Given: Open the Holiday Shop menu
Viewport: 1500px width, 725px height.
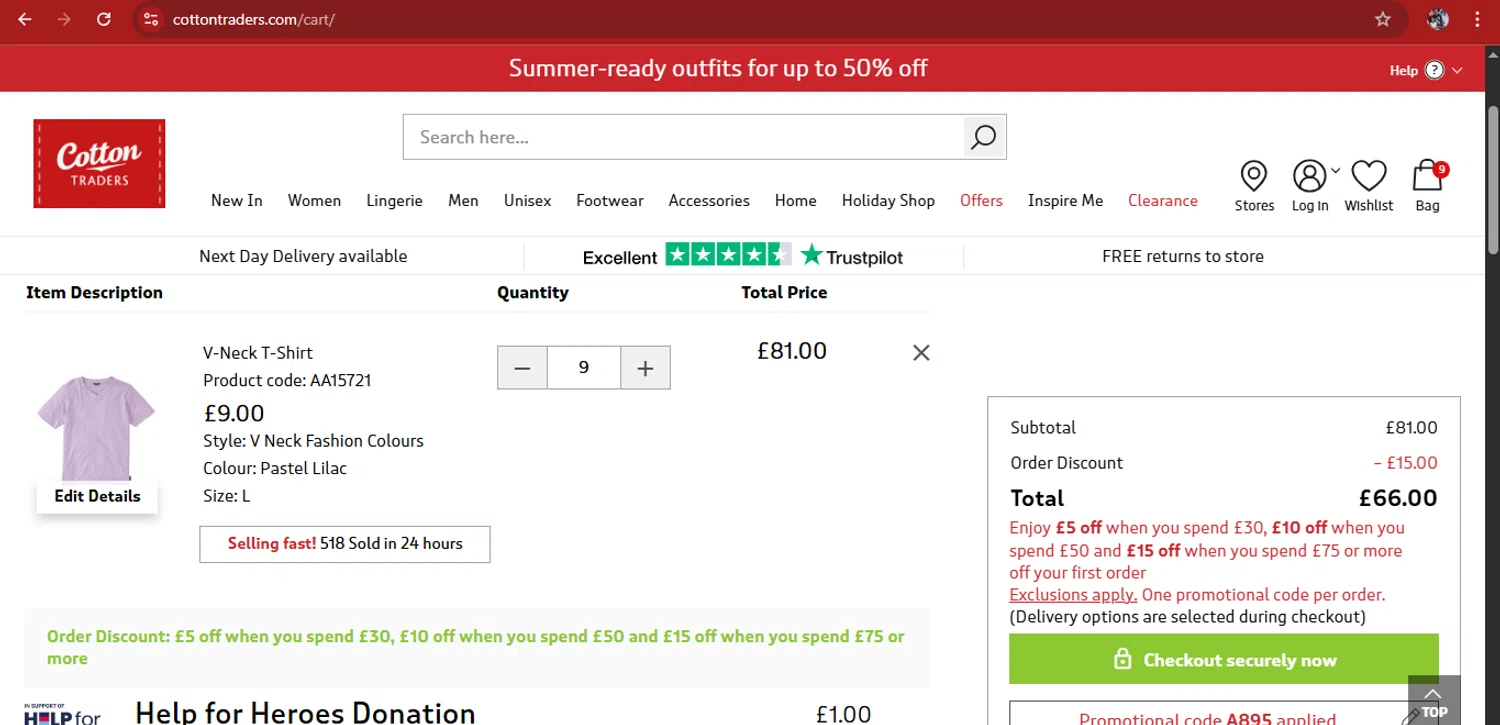Looking at the screenshot, I should [x=888, y=200].
